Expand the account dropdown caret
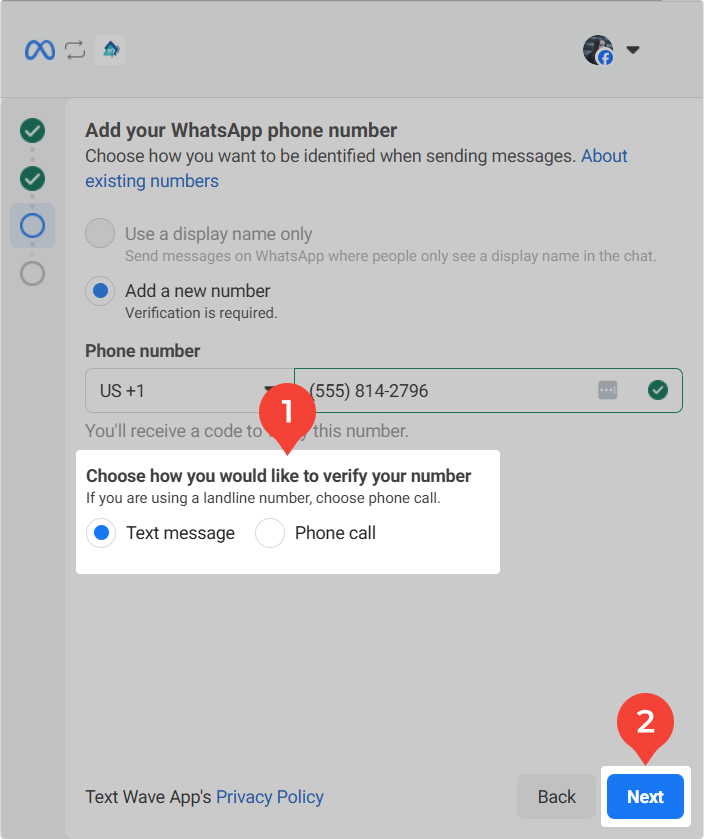 coord(633,50)
